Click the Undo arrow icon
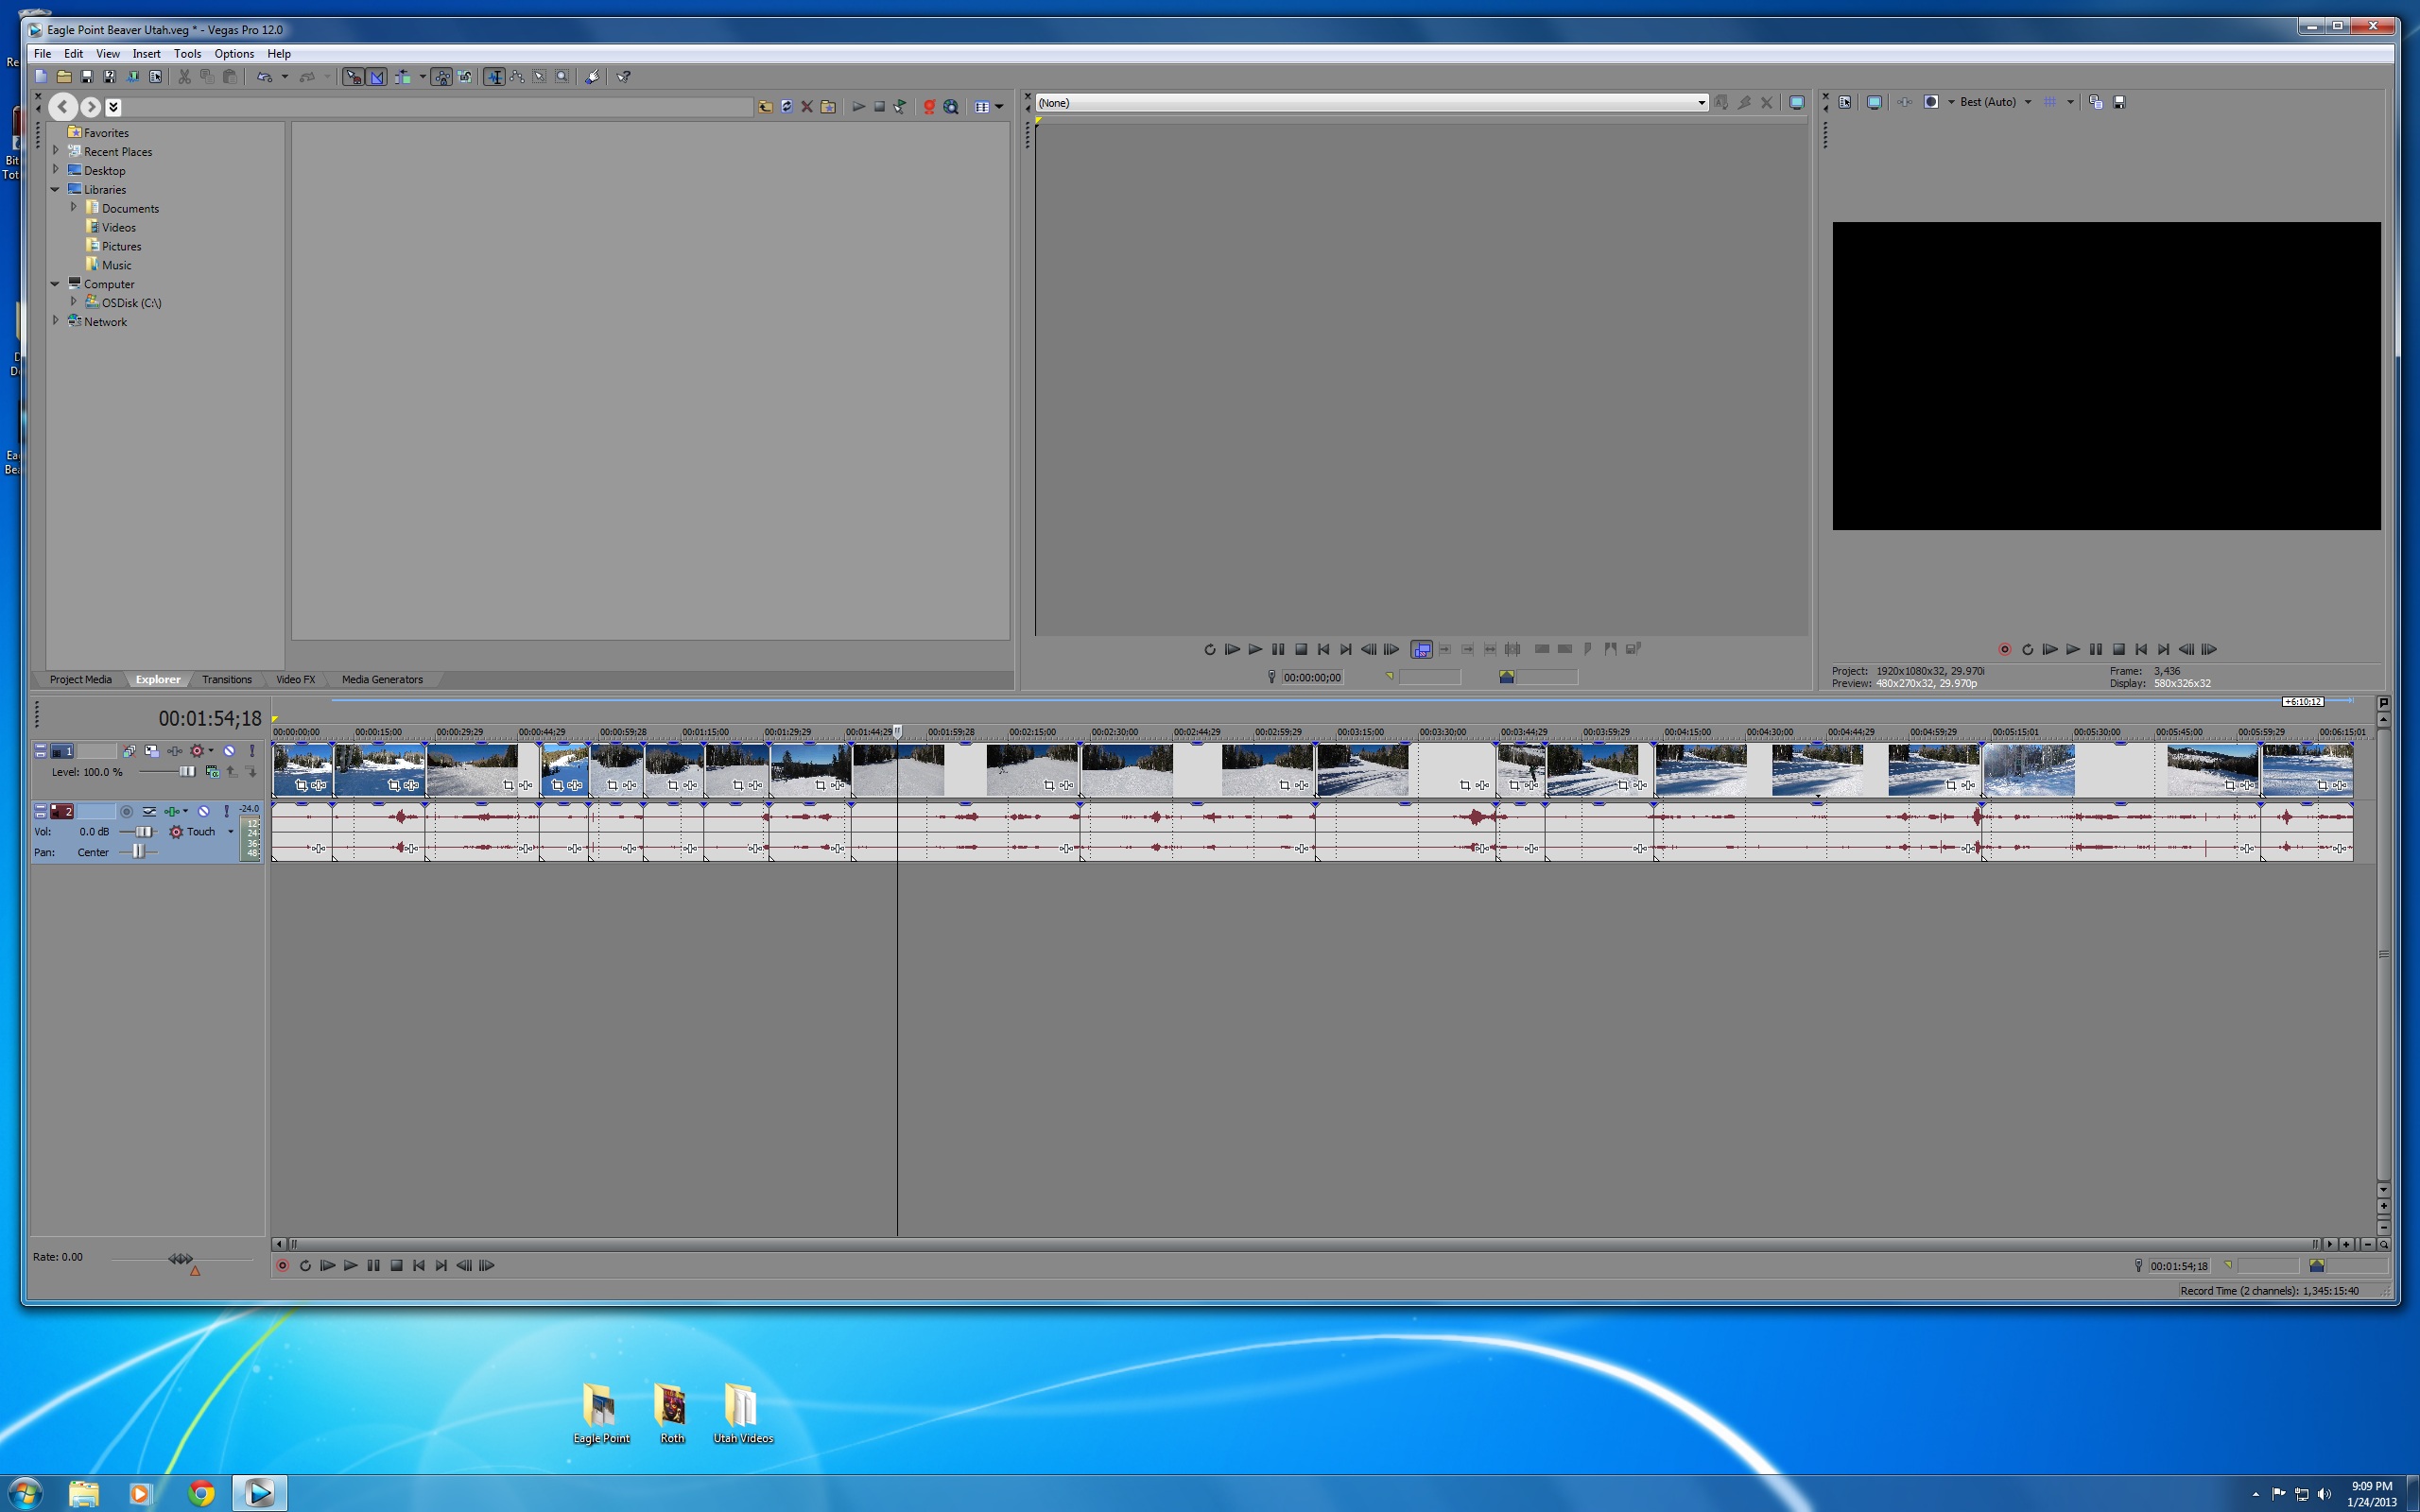2420x1512 pixels. (x=264, y=77)
